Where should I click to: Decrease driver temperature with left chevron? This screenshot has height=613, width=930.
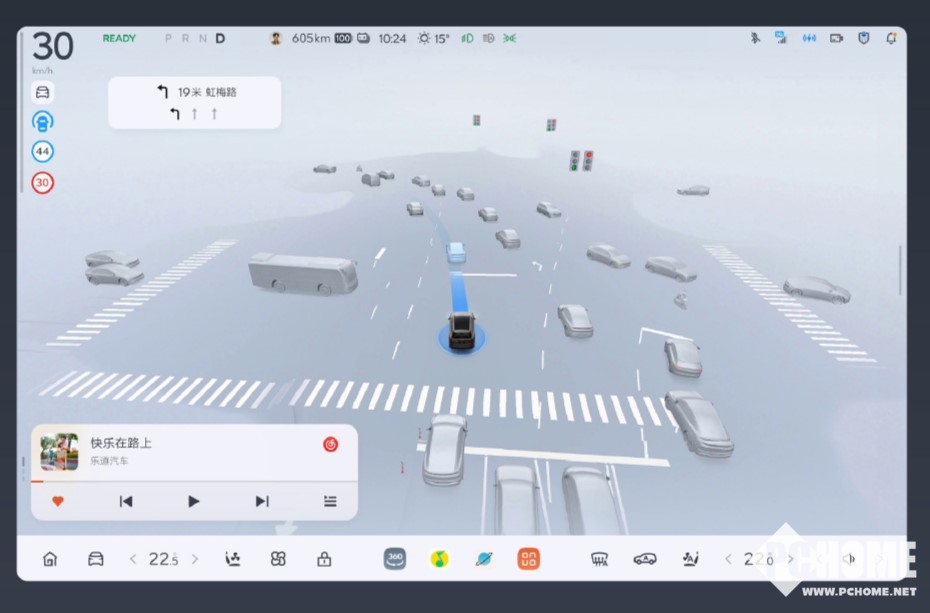(133, 559)
